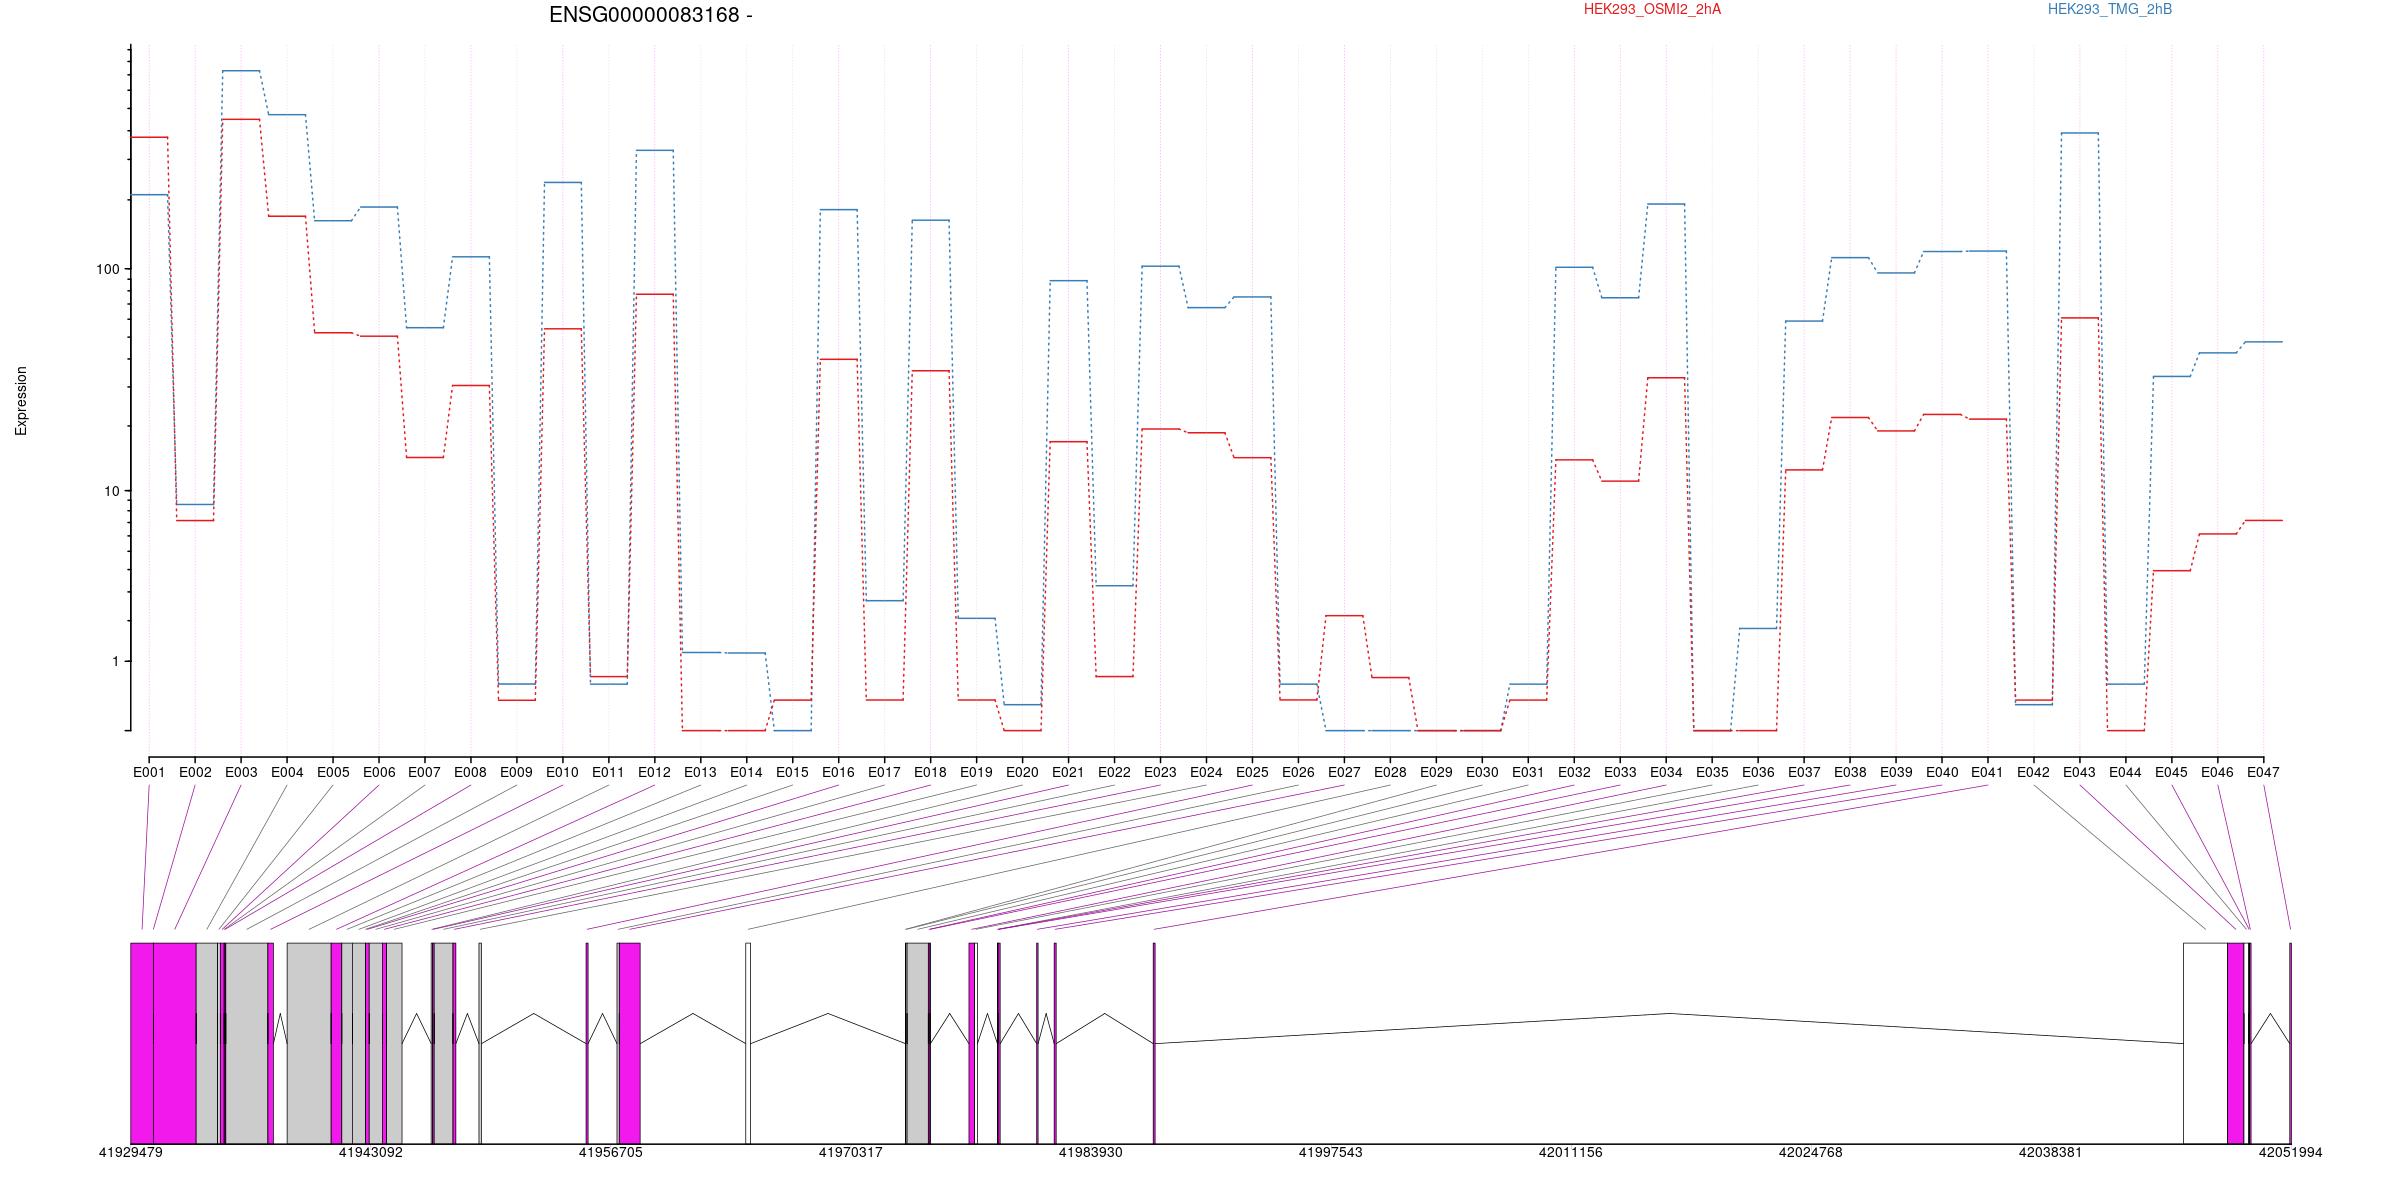Screen dimensions: 2400x1200
Task: Select exon label E021
Action: pos(1068,772)
